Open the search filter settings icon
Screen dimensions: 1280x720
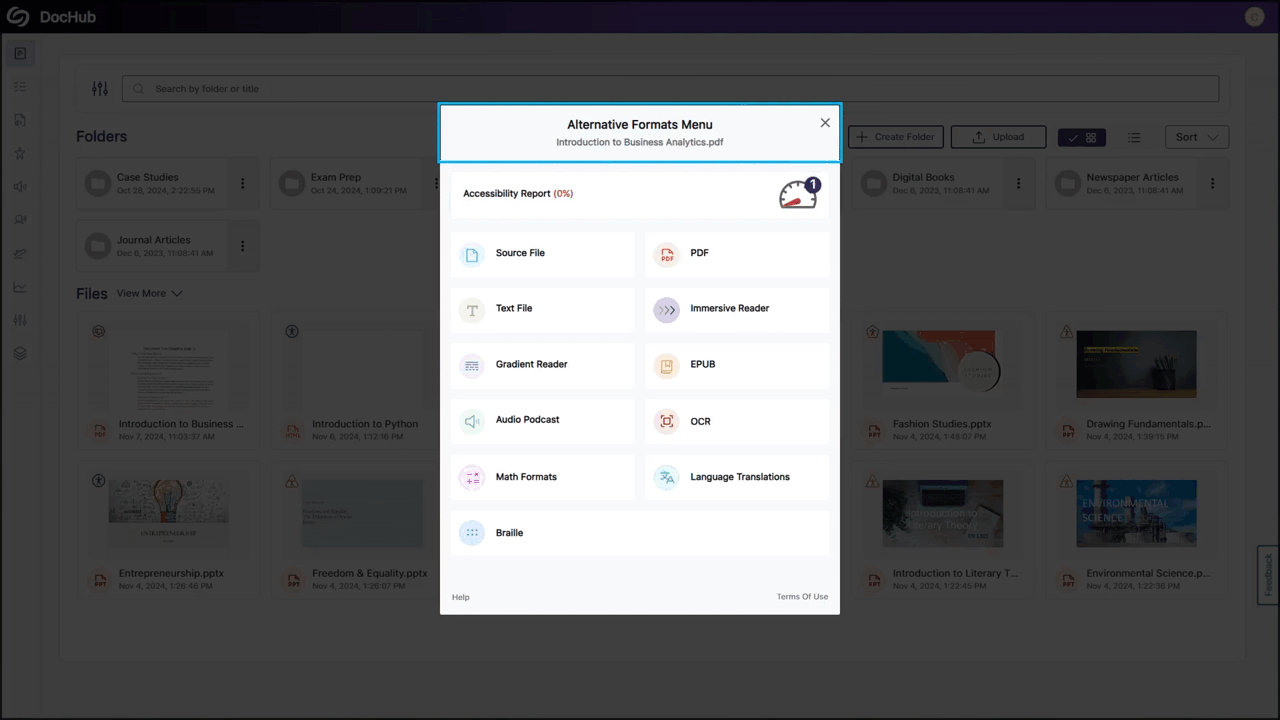click(x=100, y=89)
